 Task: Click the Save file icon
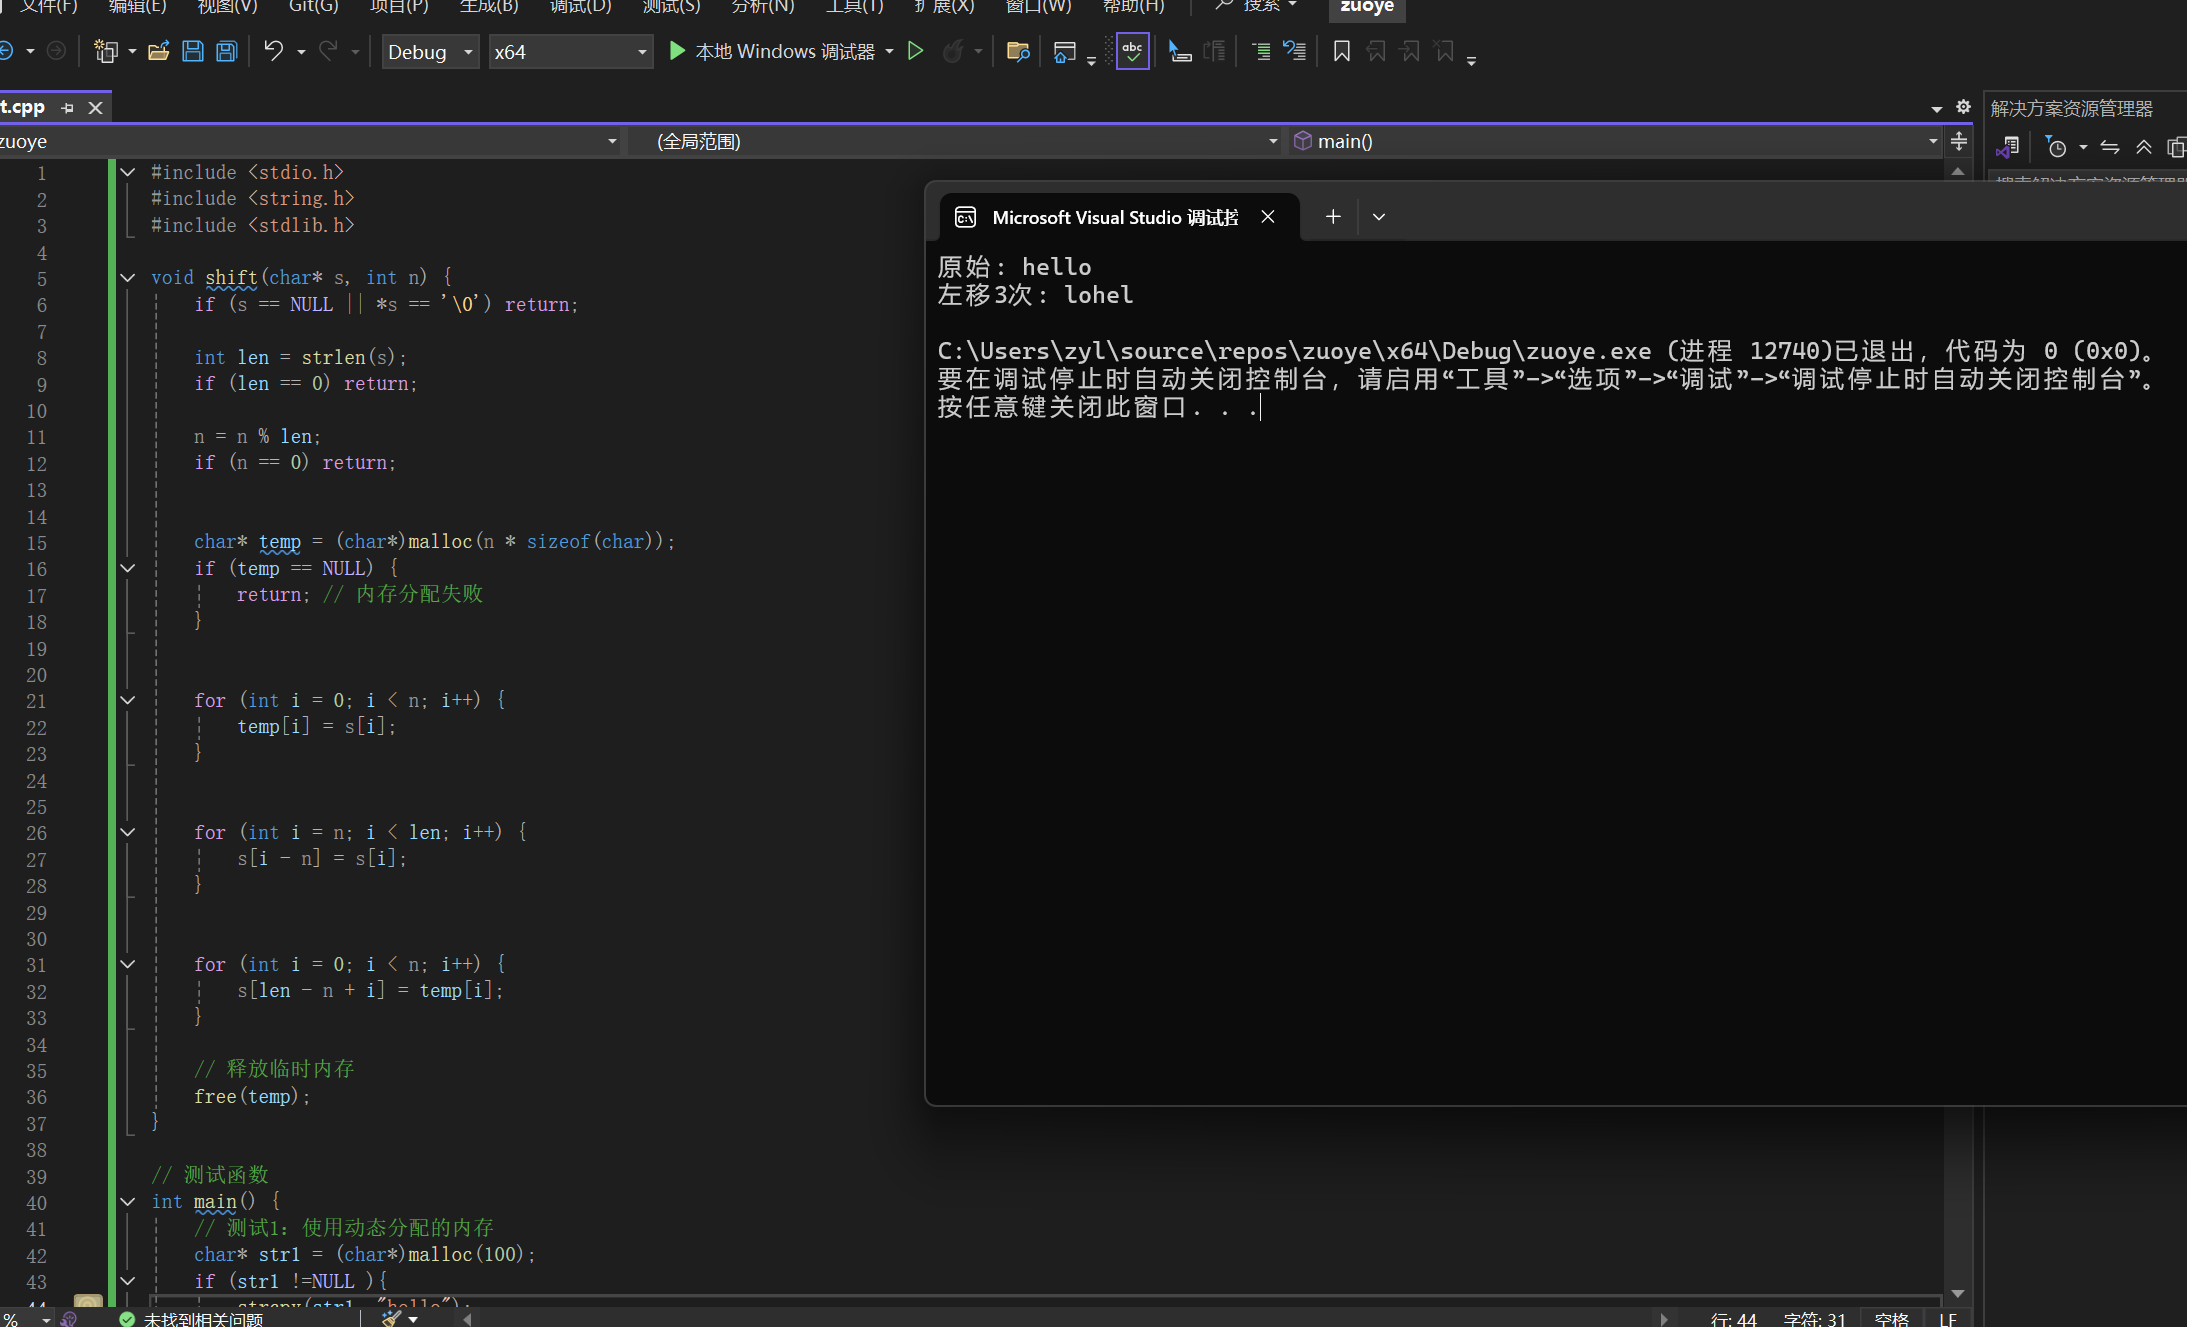click(193, 51)
